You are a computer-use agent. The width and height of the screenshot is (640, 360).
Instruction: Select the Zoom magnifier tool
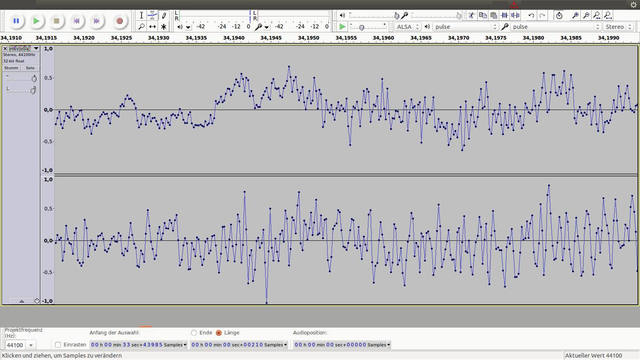(141, 27)
